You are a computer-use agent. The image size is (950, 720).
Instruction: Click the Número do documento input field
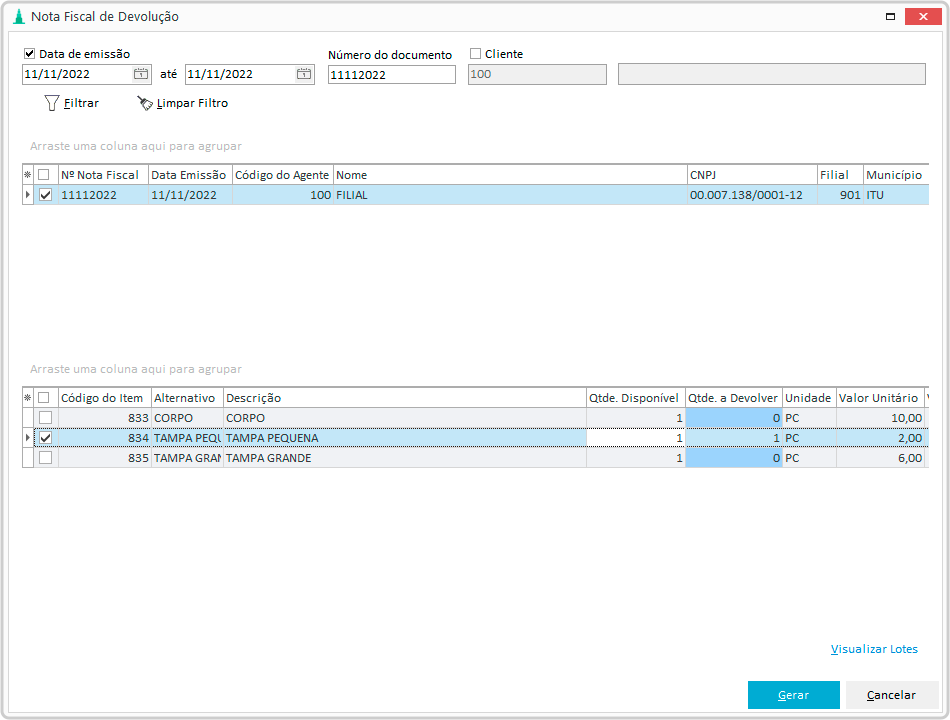tap(391, 74)
